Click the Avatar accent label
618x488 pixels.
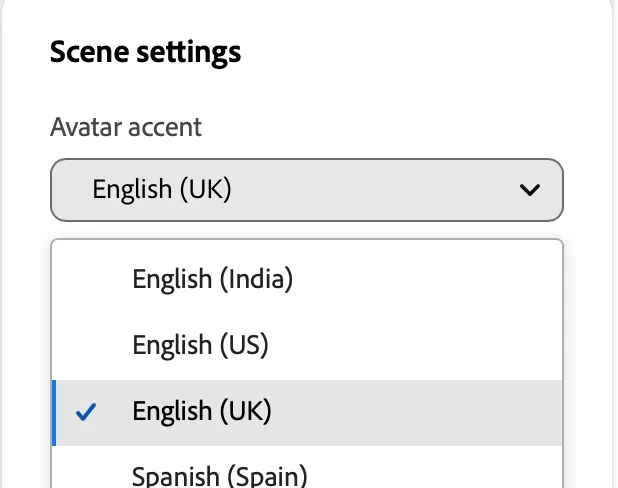pos(126,128)
